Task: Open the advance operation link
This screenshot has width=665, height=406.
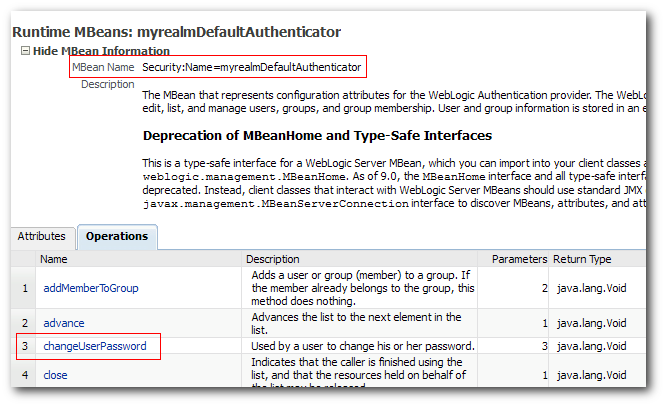Action: point(64,323)
